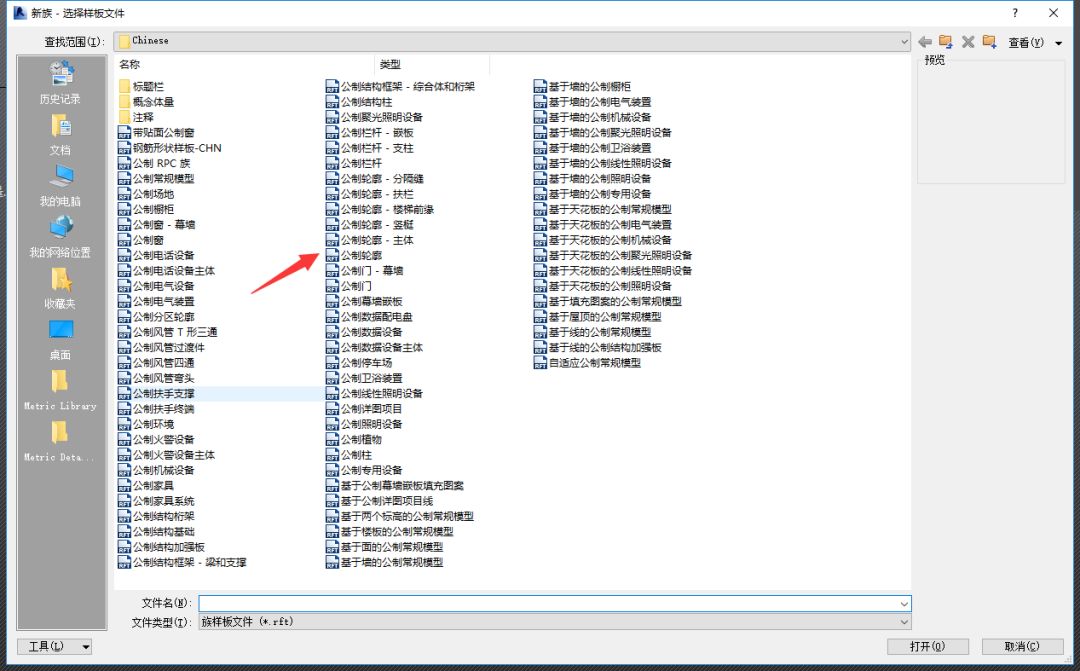
Task: Select 公制结构框架 - 综合体和桁架 template
Action: point(400,86)
